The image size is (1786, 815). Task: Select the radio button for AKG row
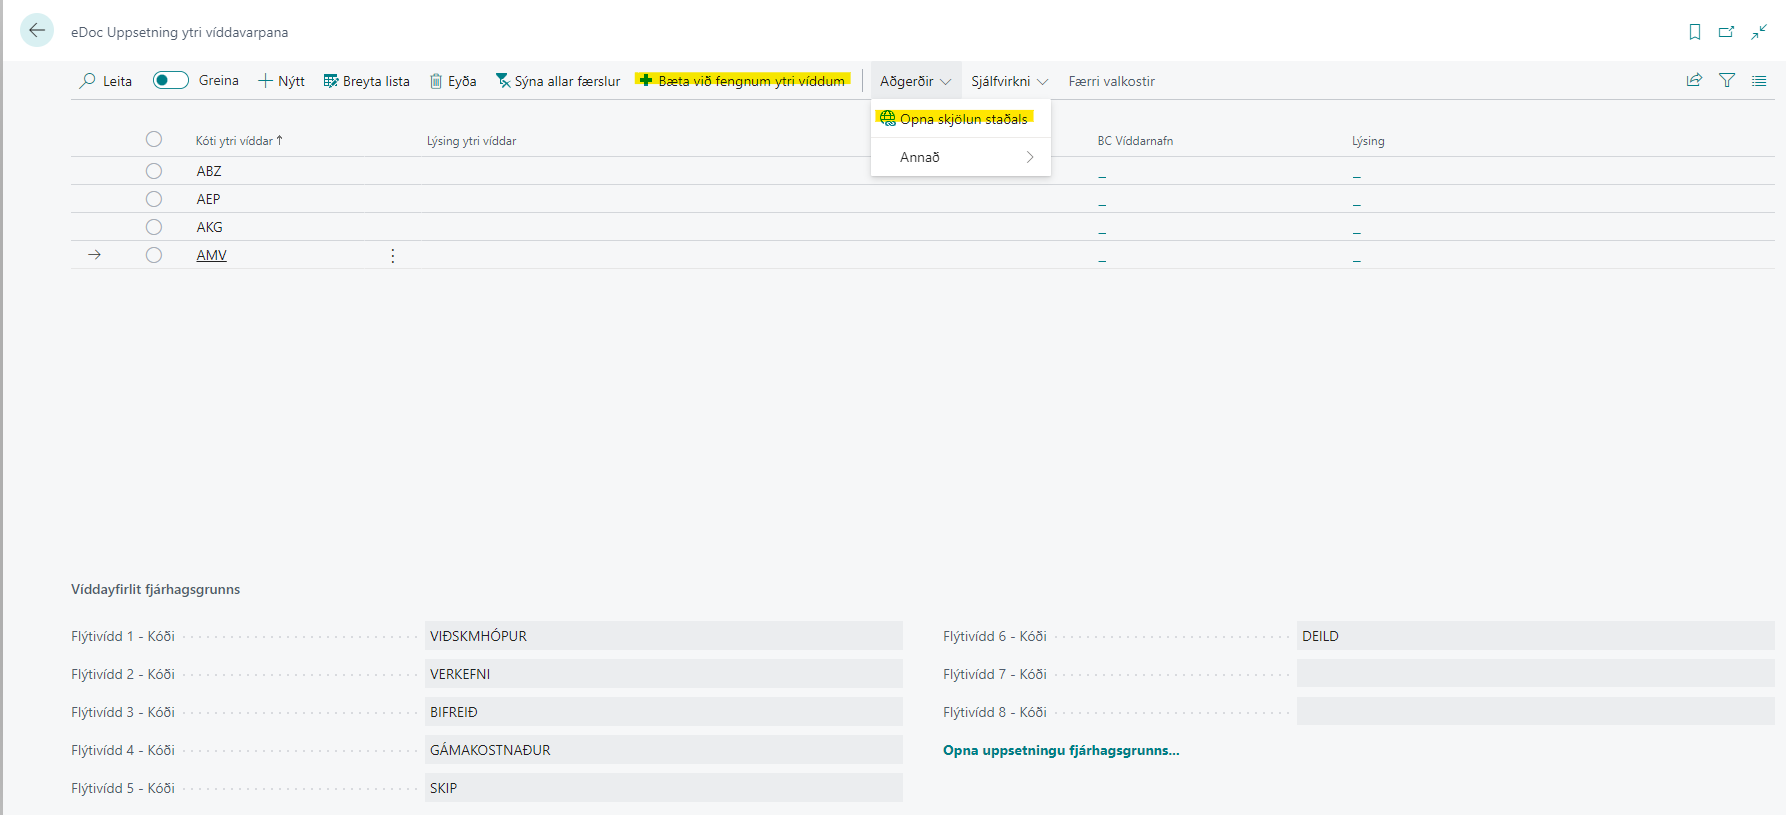click(x=154, y=227)
